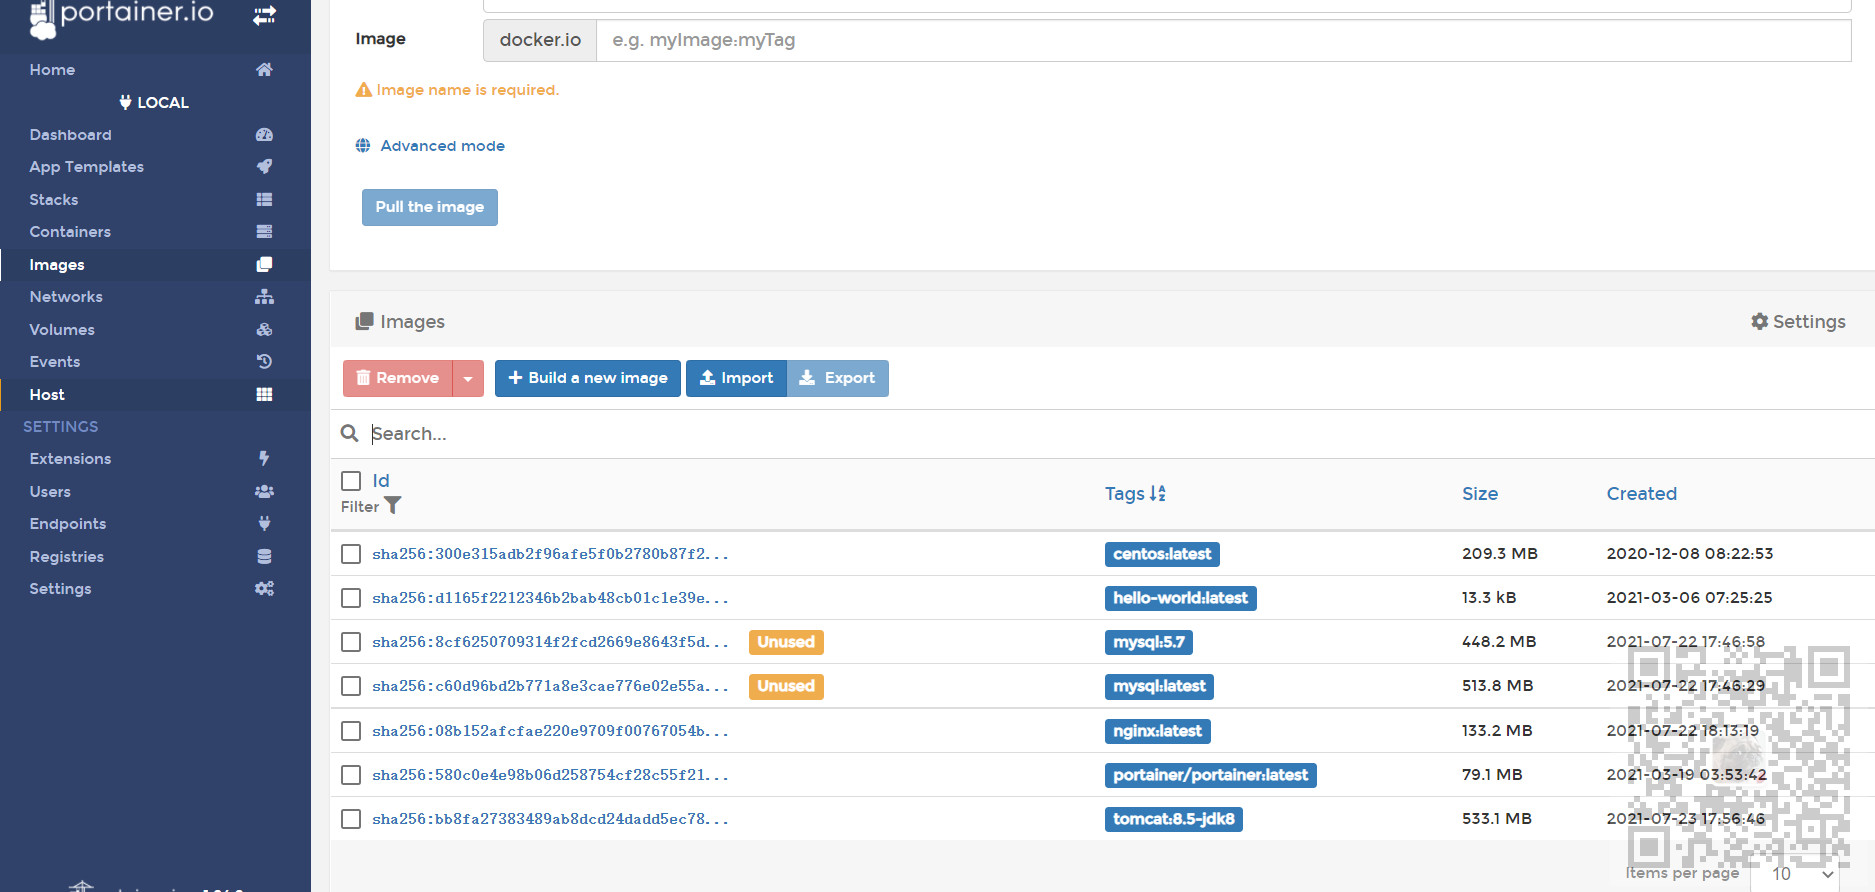Image resolution: width=1875 pixels, height=892 pixels.
Task: Toggle sidebar using the arrows icon
Action: coord(264,15)
